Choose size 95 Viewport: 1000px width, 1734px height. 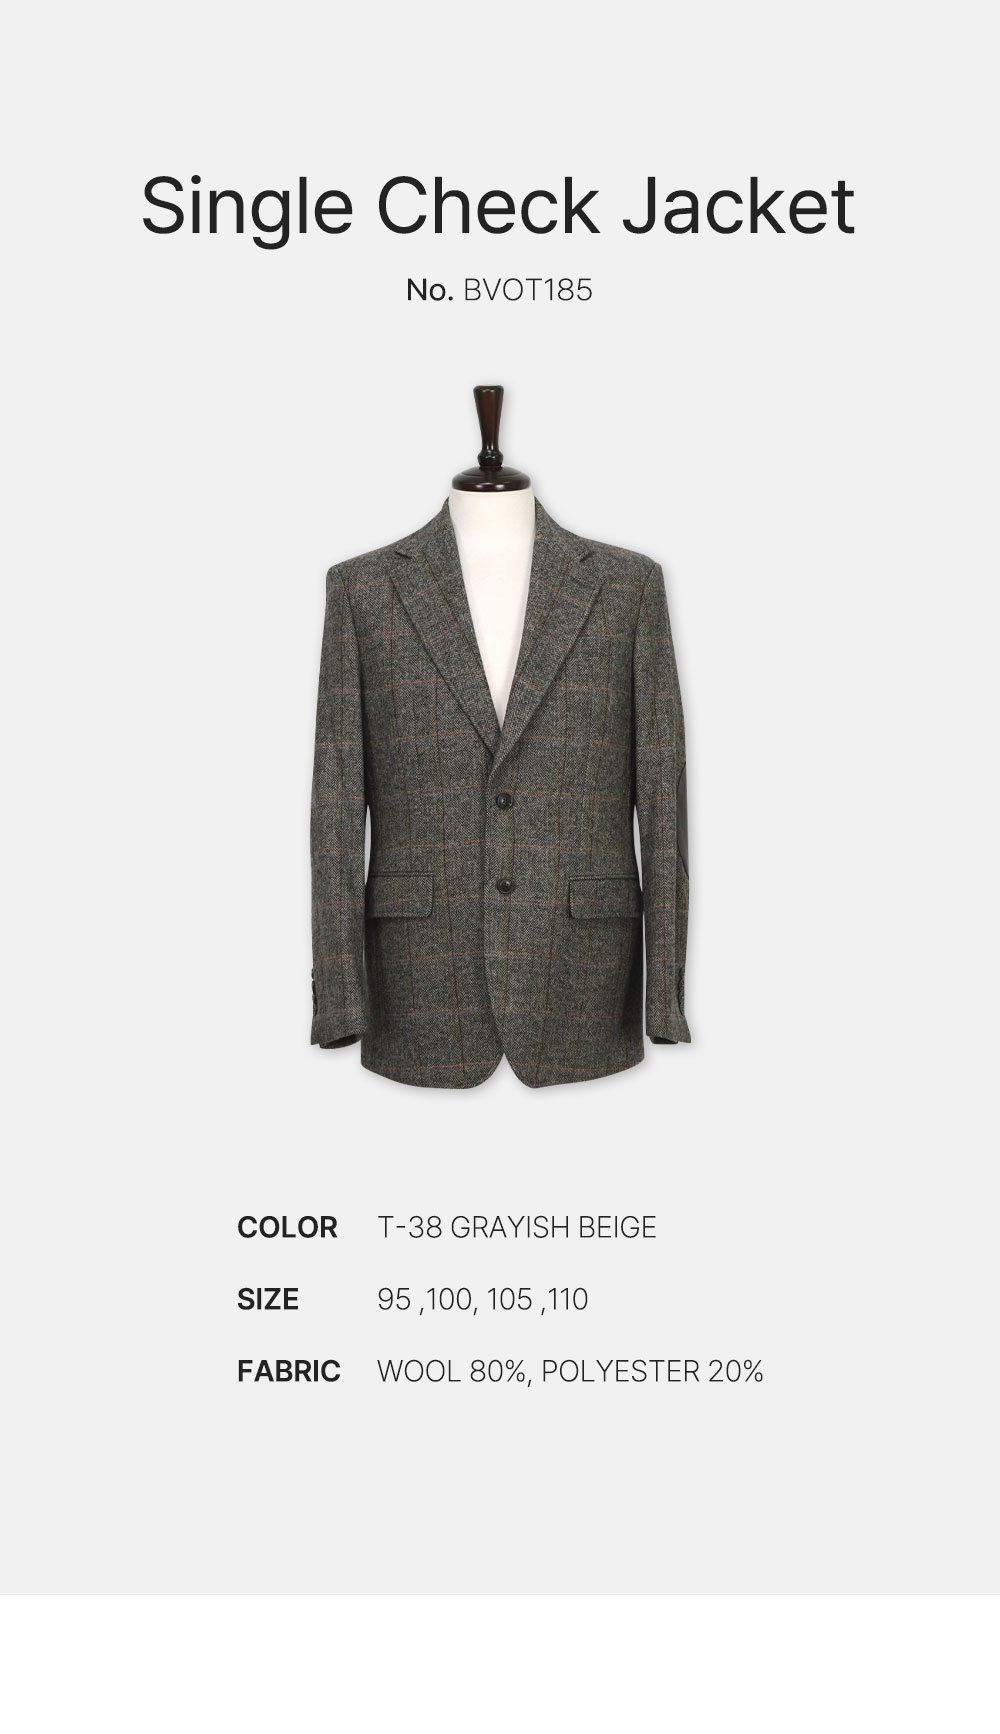394,1300
